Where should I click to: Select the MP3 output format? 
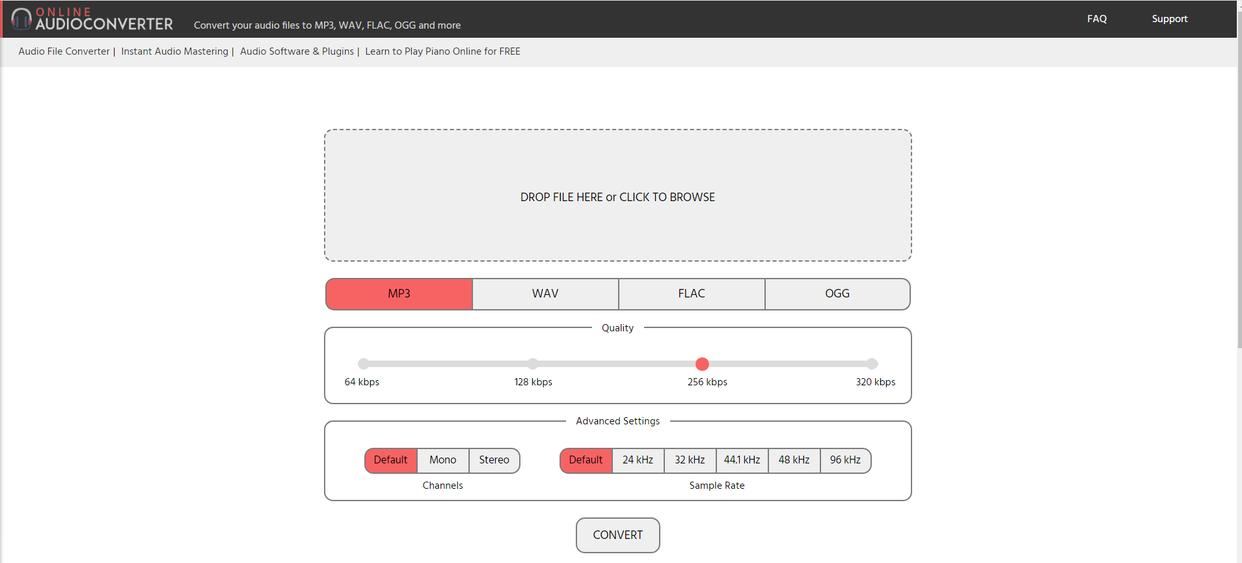click(399, 294)
